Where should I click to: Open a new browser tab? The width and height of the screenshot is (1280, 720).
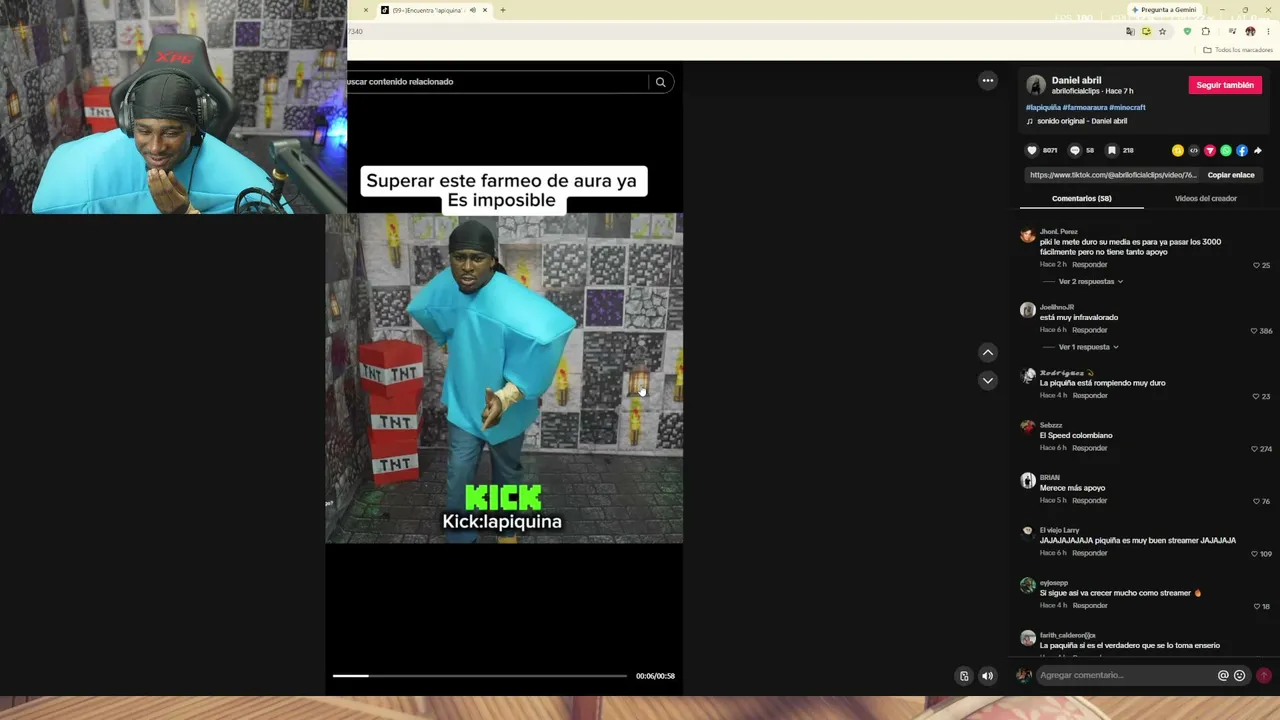coord(502,10)
